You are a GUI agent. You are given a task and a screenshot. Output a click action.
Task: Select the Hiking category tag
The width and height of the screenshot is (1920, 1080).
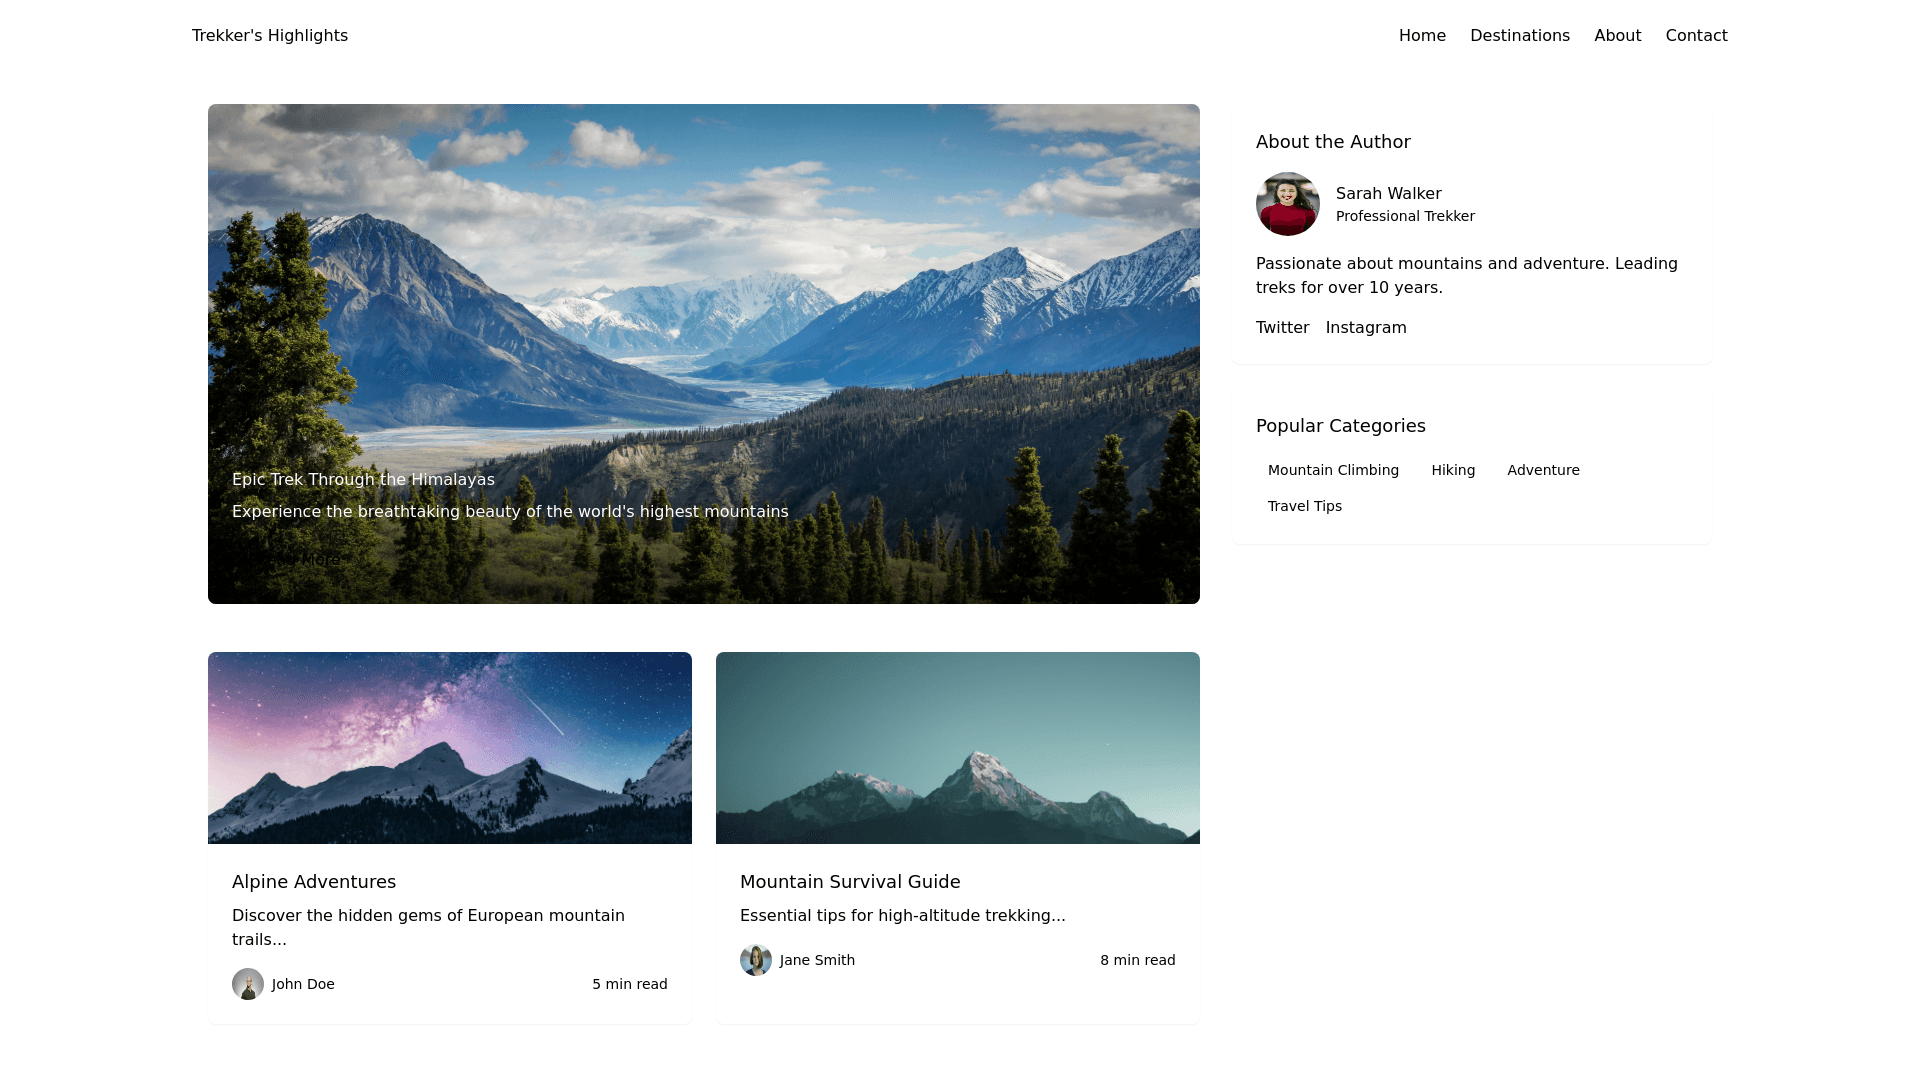pos(1453,470)
